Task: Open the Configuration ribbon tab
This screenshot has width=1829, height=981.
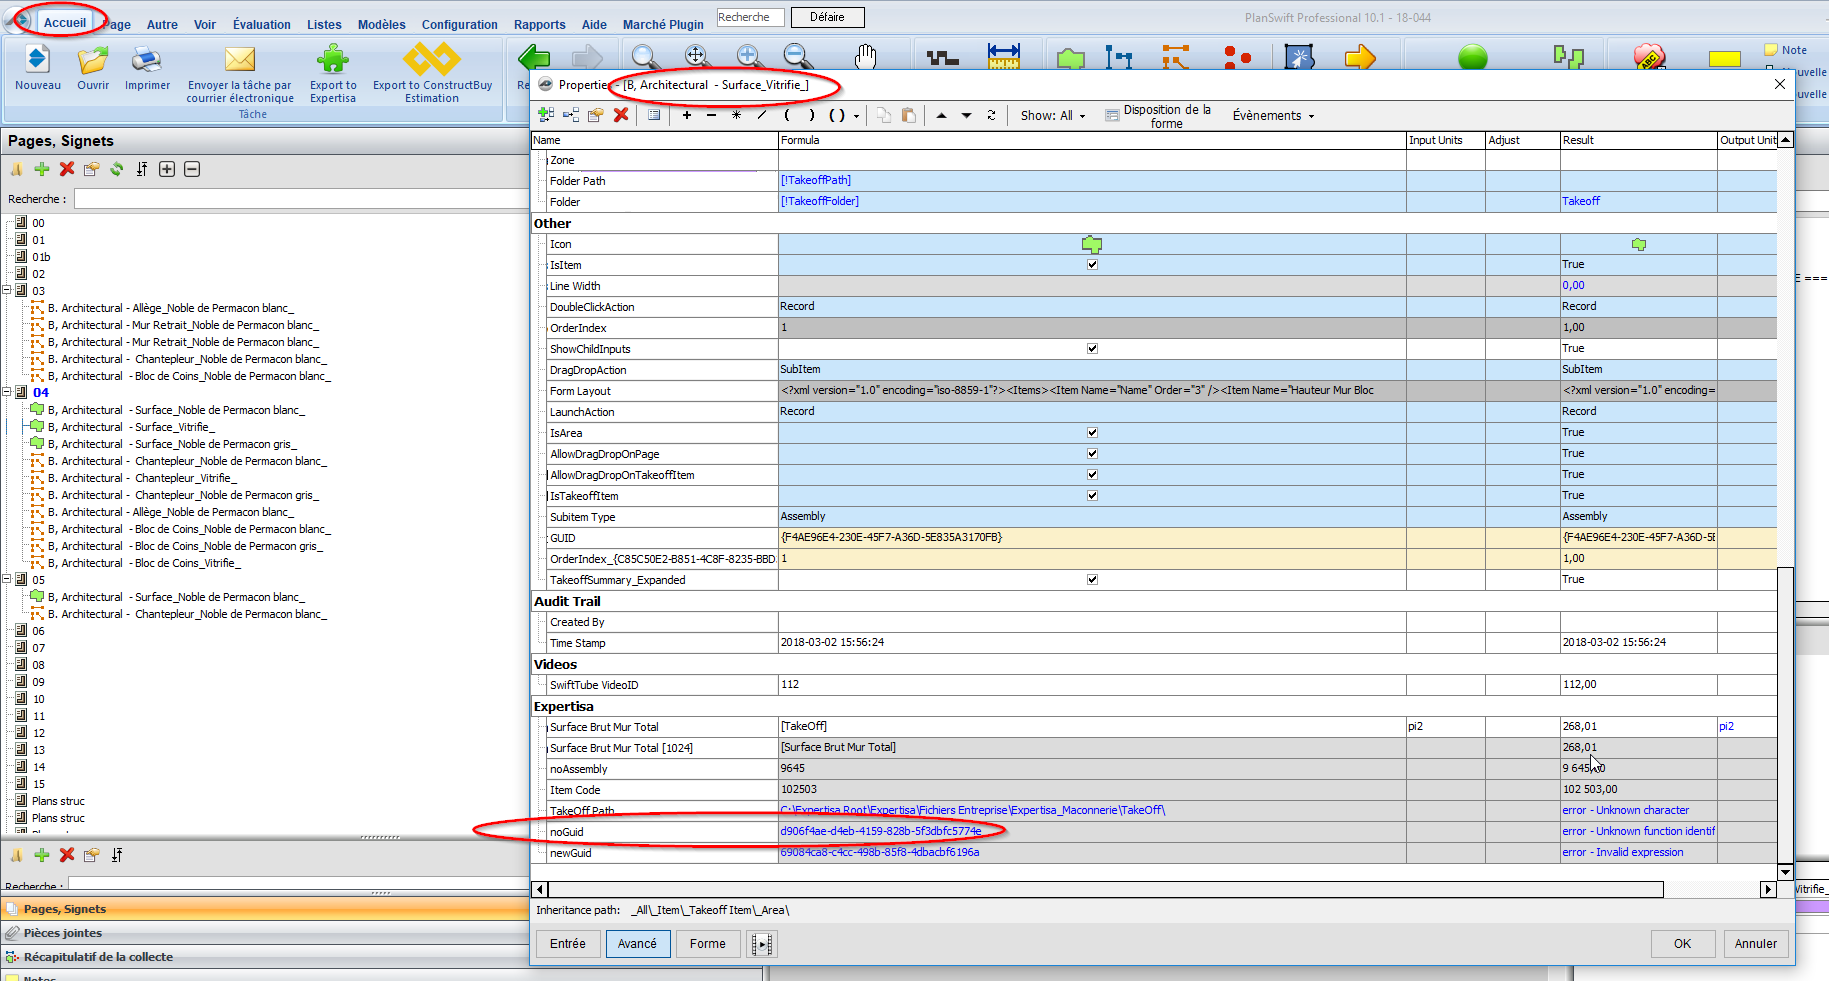Action: click(x=459, y=25)
